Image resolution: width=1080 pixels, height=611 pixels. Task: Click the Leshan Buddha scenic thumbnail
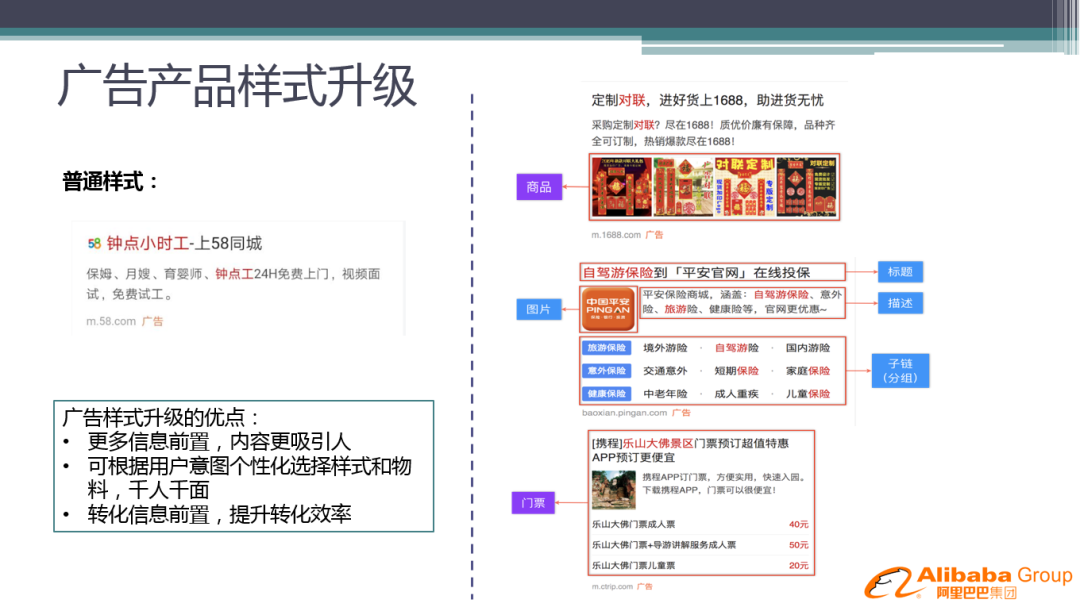point(613,489)
